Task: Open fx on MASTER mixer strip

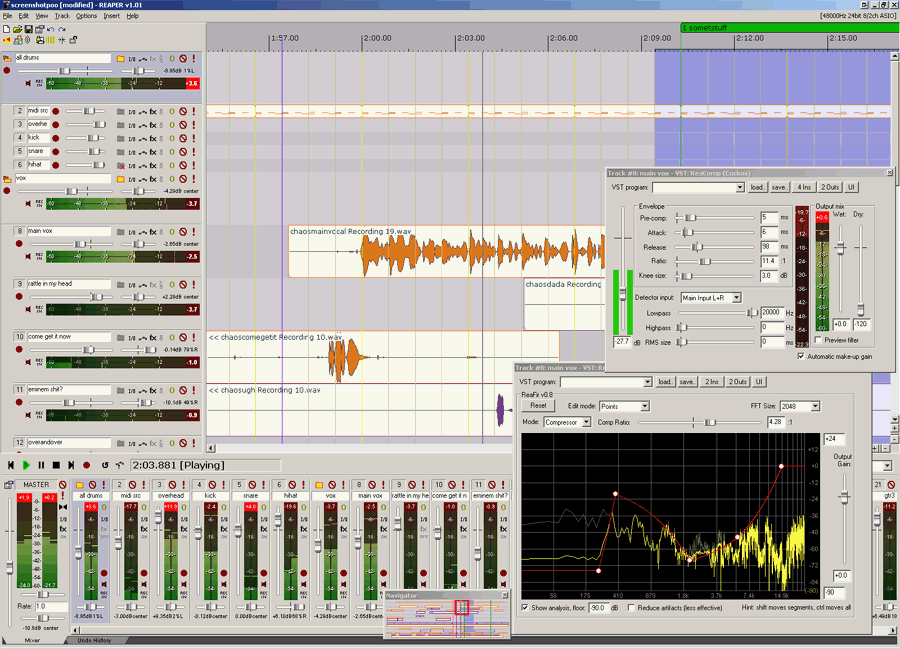Action: 63,529
